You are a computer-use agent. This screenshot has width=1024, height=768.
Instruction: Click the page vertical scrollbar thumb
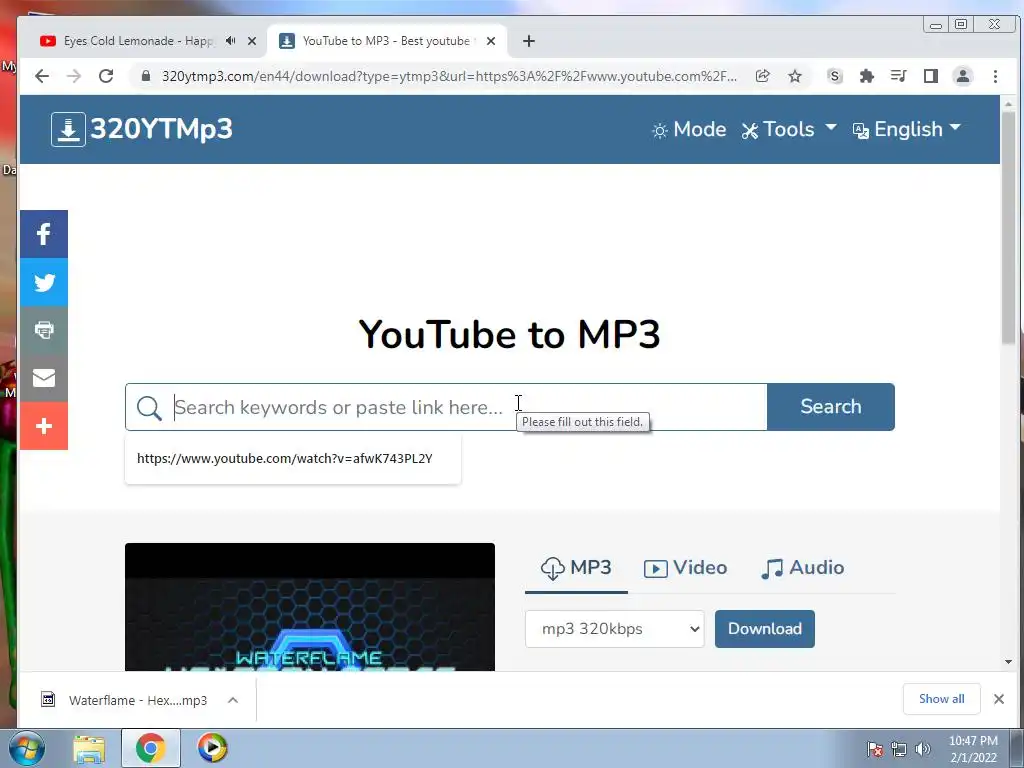(x=1008, y=229)
